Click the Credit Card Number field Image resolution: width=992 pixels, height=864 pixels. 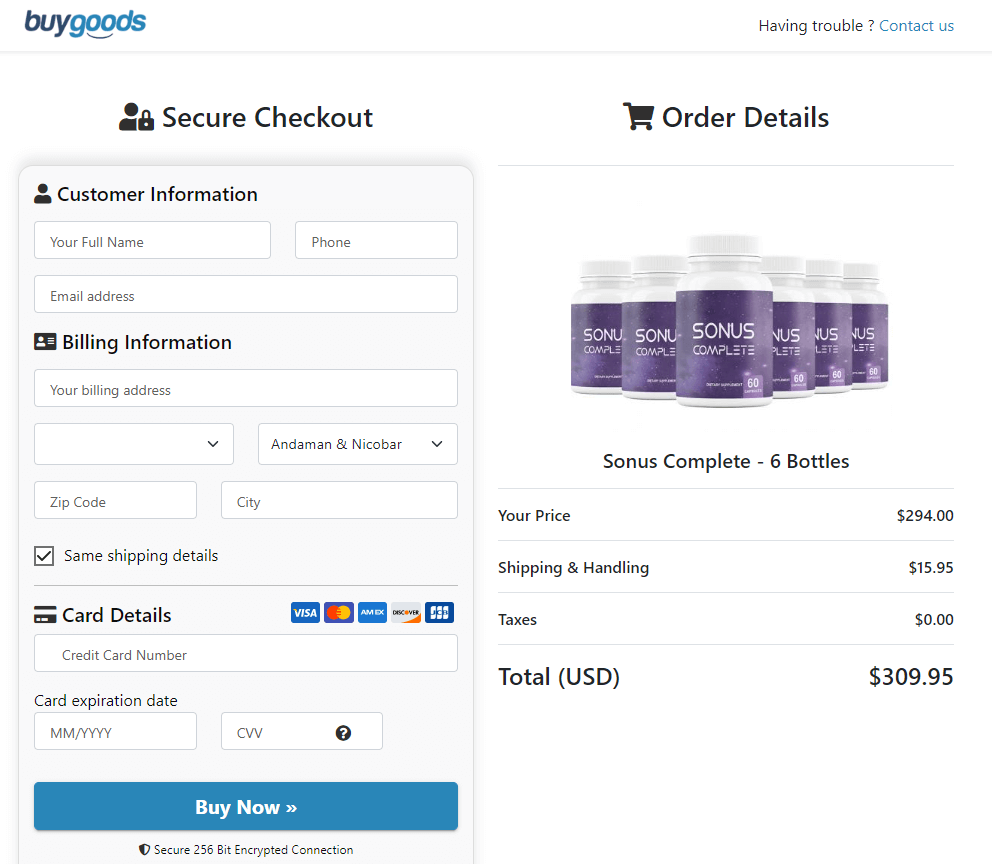[x=245, y=652]
